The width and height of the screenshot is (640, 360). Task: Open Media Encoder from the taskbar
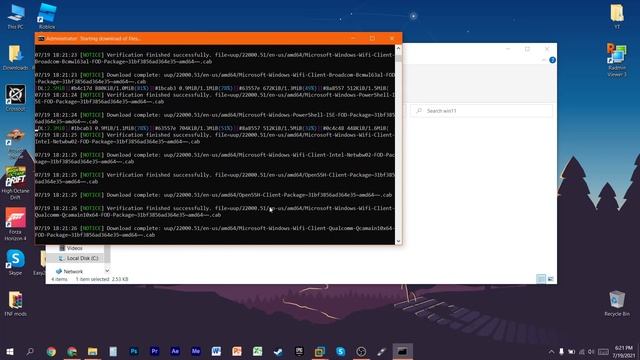[196, 351]
